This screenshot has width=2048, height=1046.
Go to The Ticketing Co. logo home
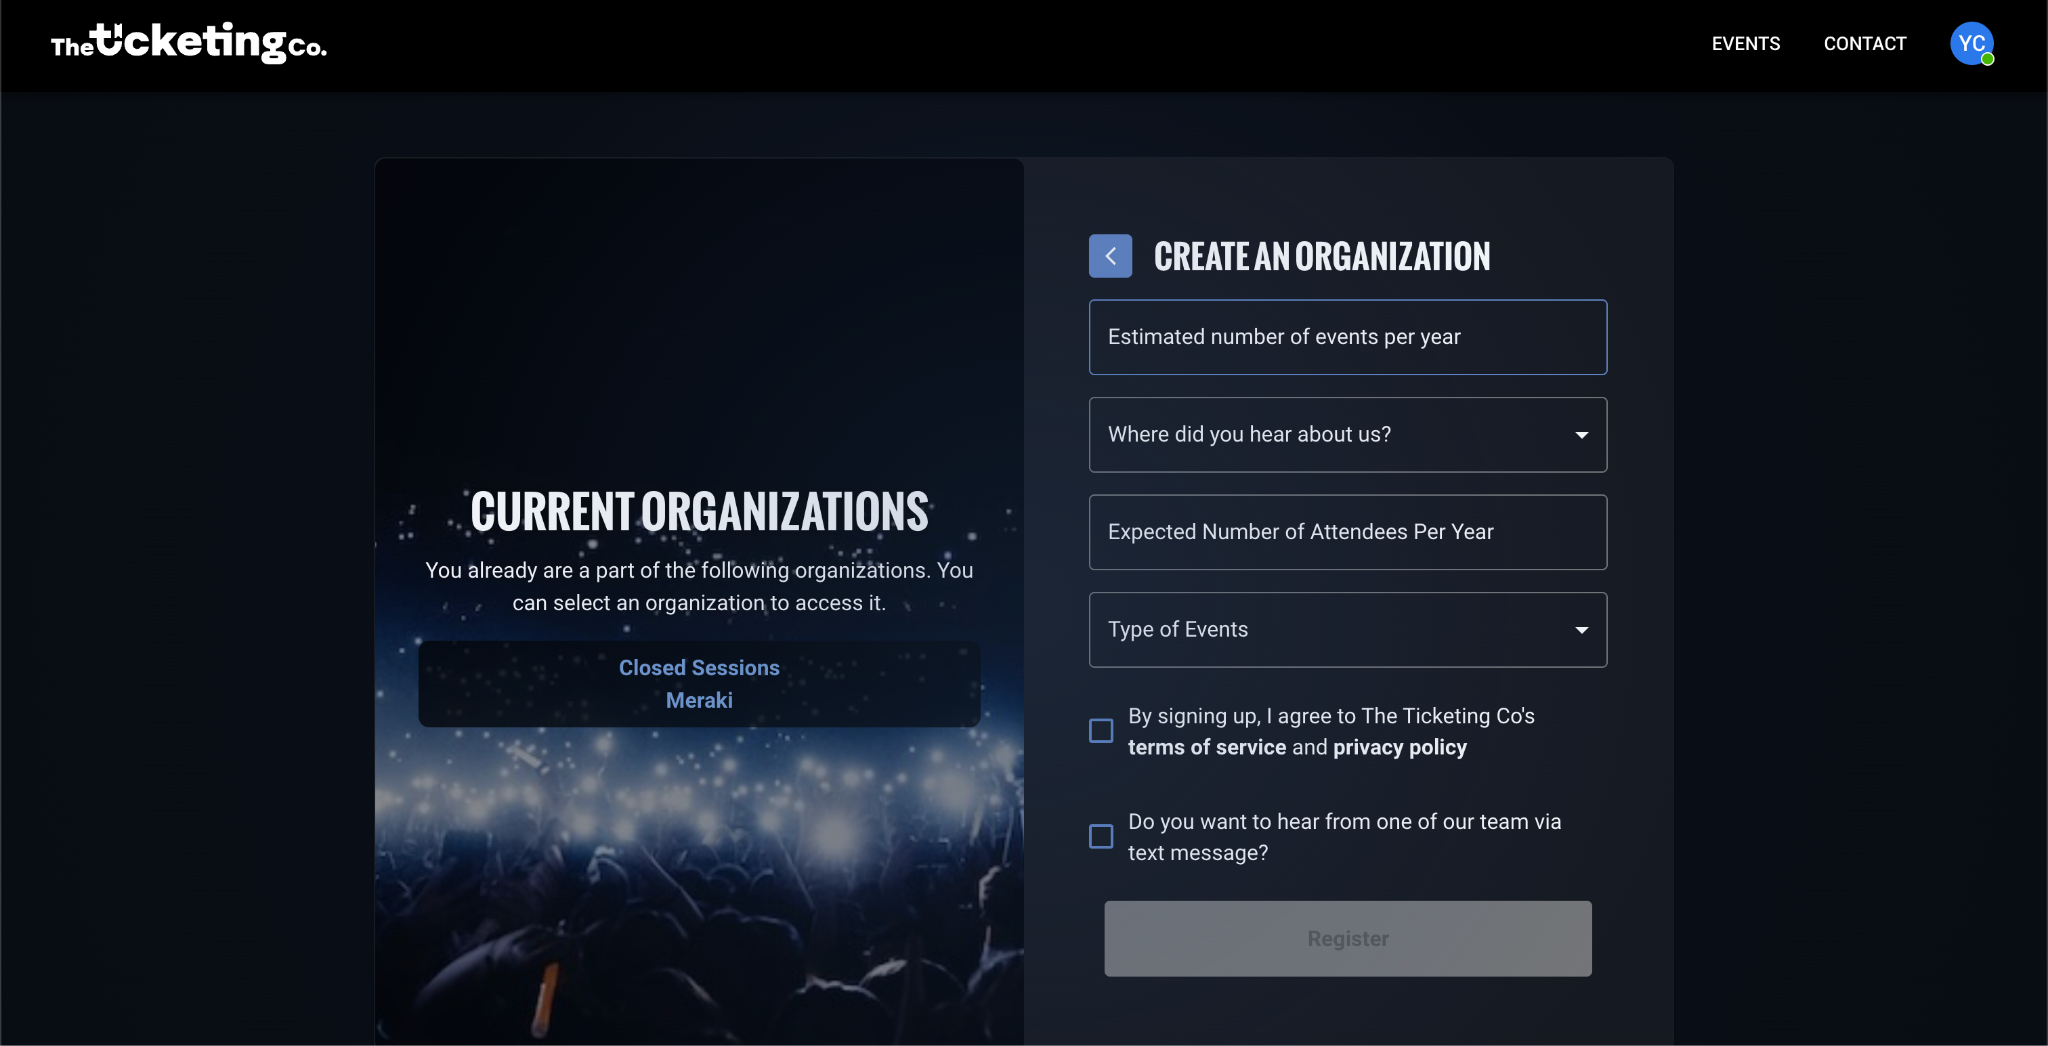pos(189,43)
